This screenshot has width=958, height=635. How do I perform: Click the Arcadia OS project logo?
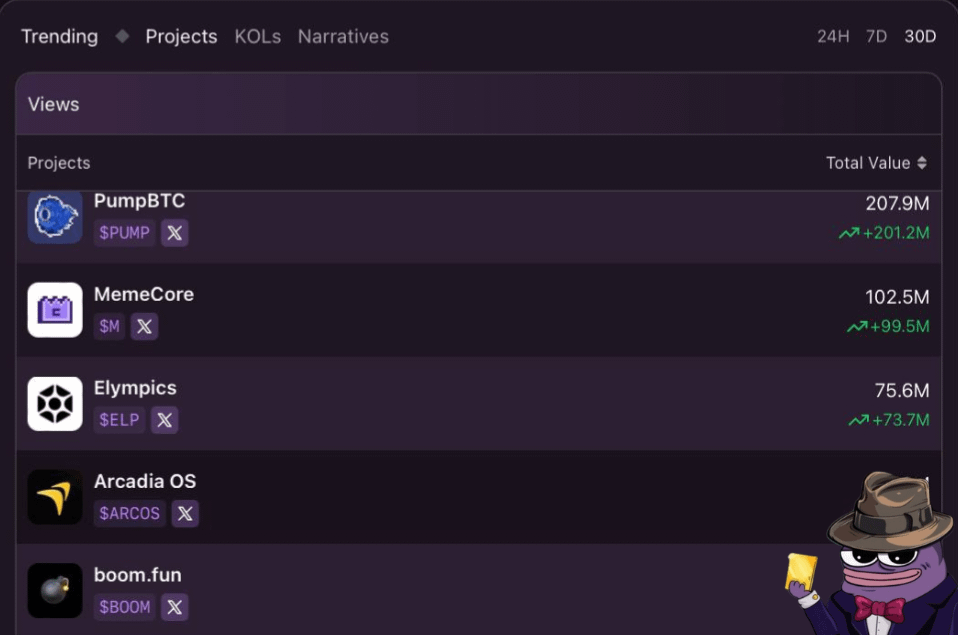point(55,497)
